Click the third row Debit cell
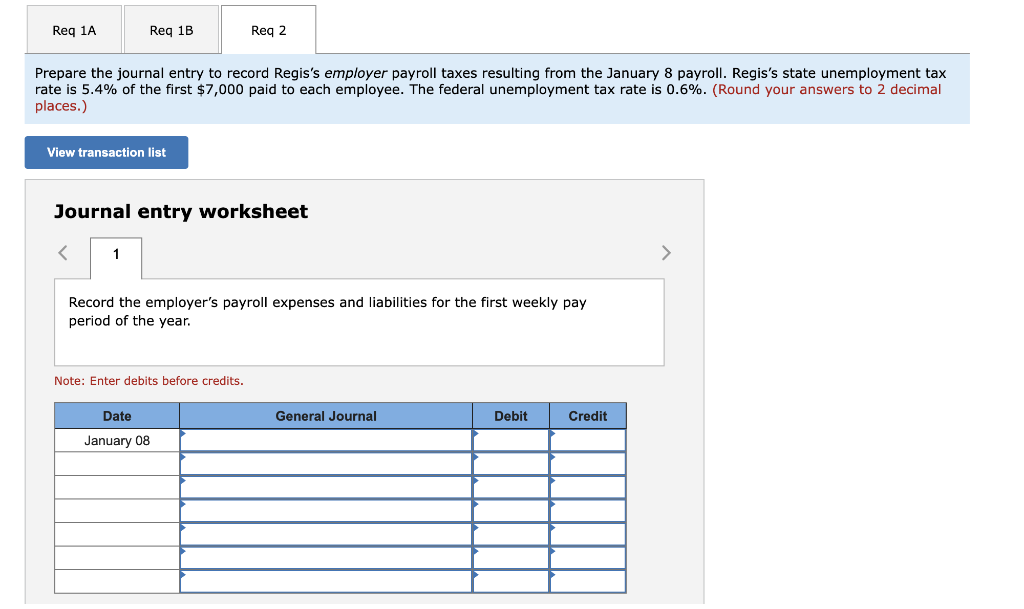Viewport: 1024px width, 609px height. tap(511, 487)
